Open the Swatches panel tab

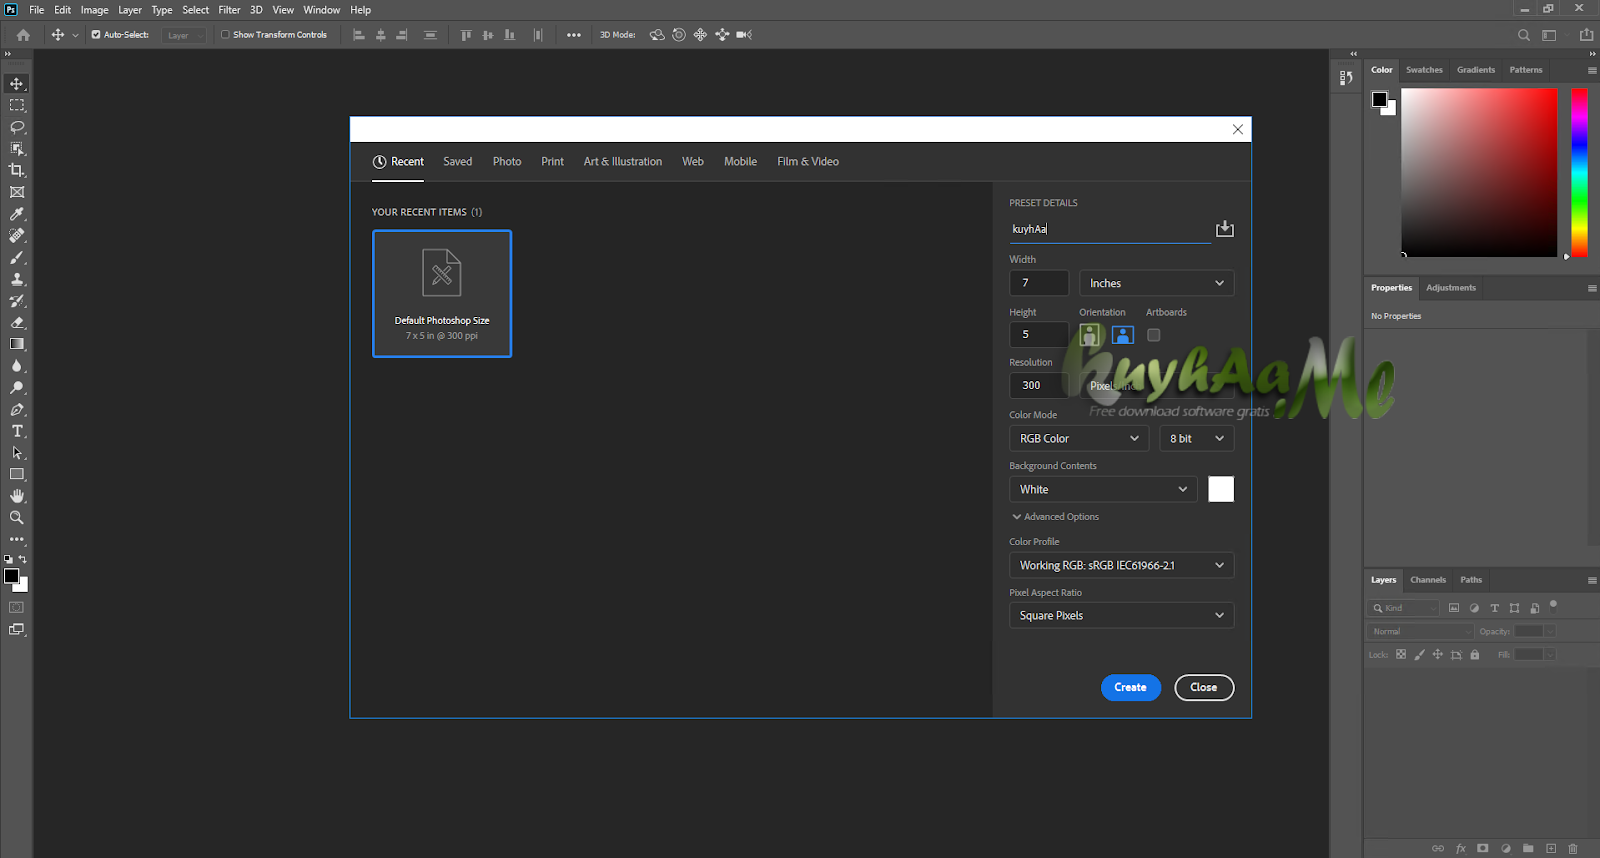[1424, 70]
